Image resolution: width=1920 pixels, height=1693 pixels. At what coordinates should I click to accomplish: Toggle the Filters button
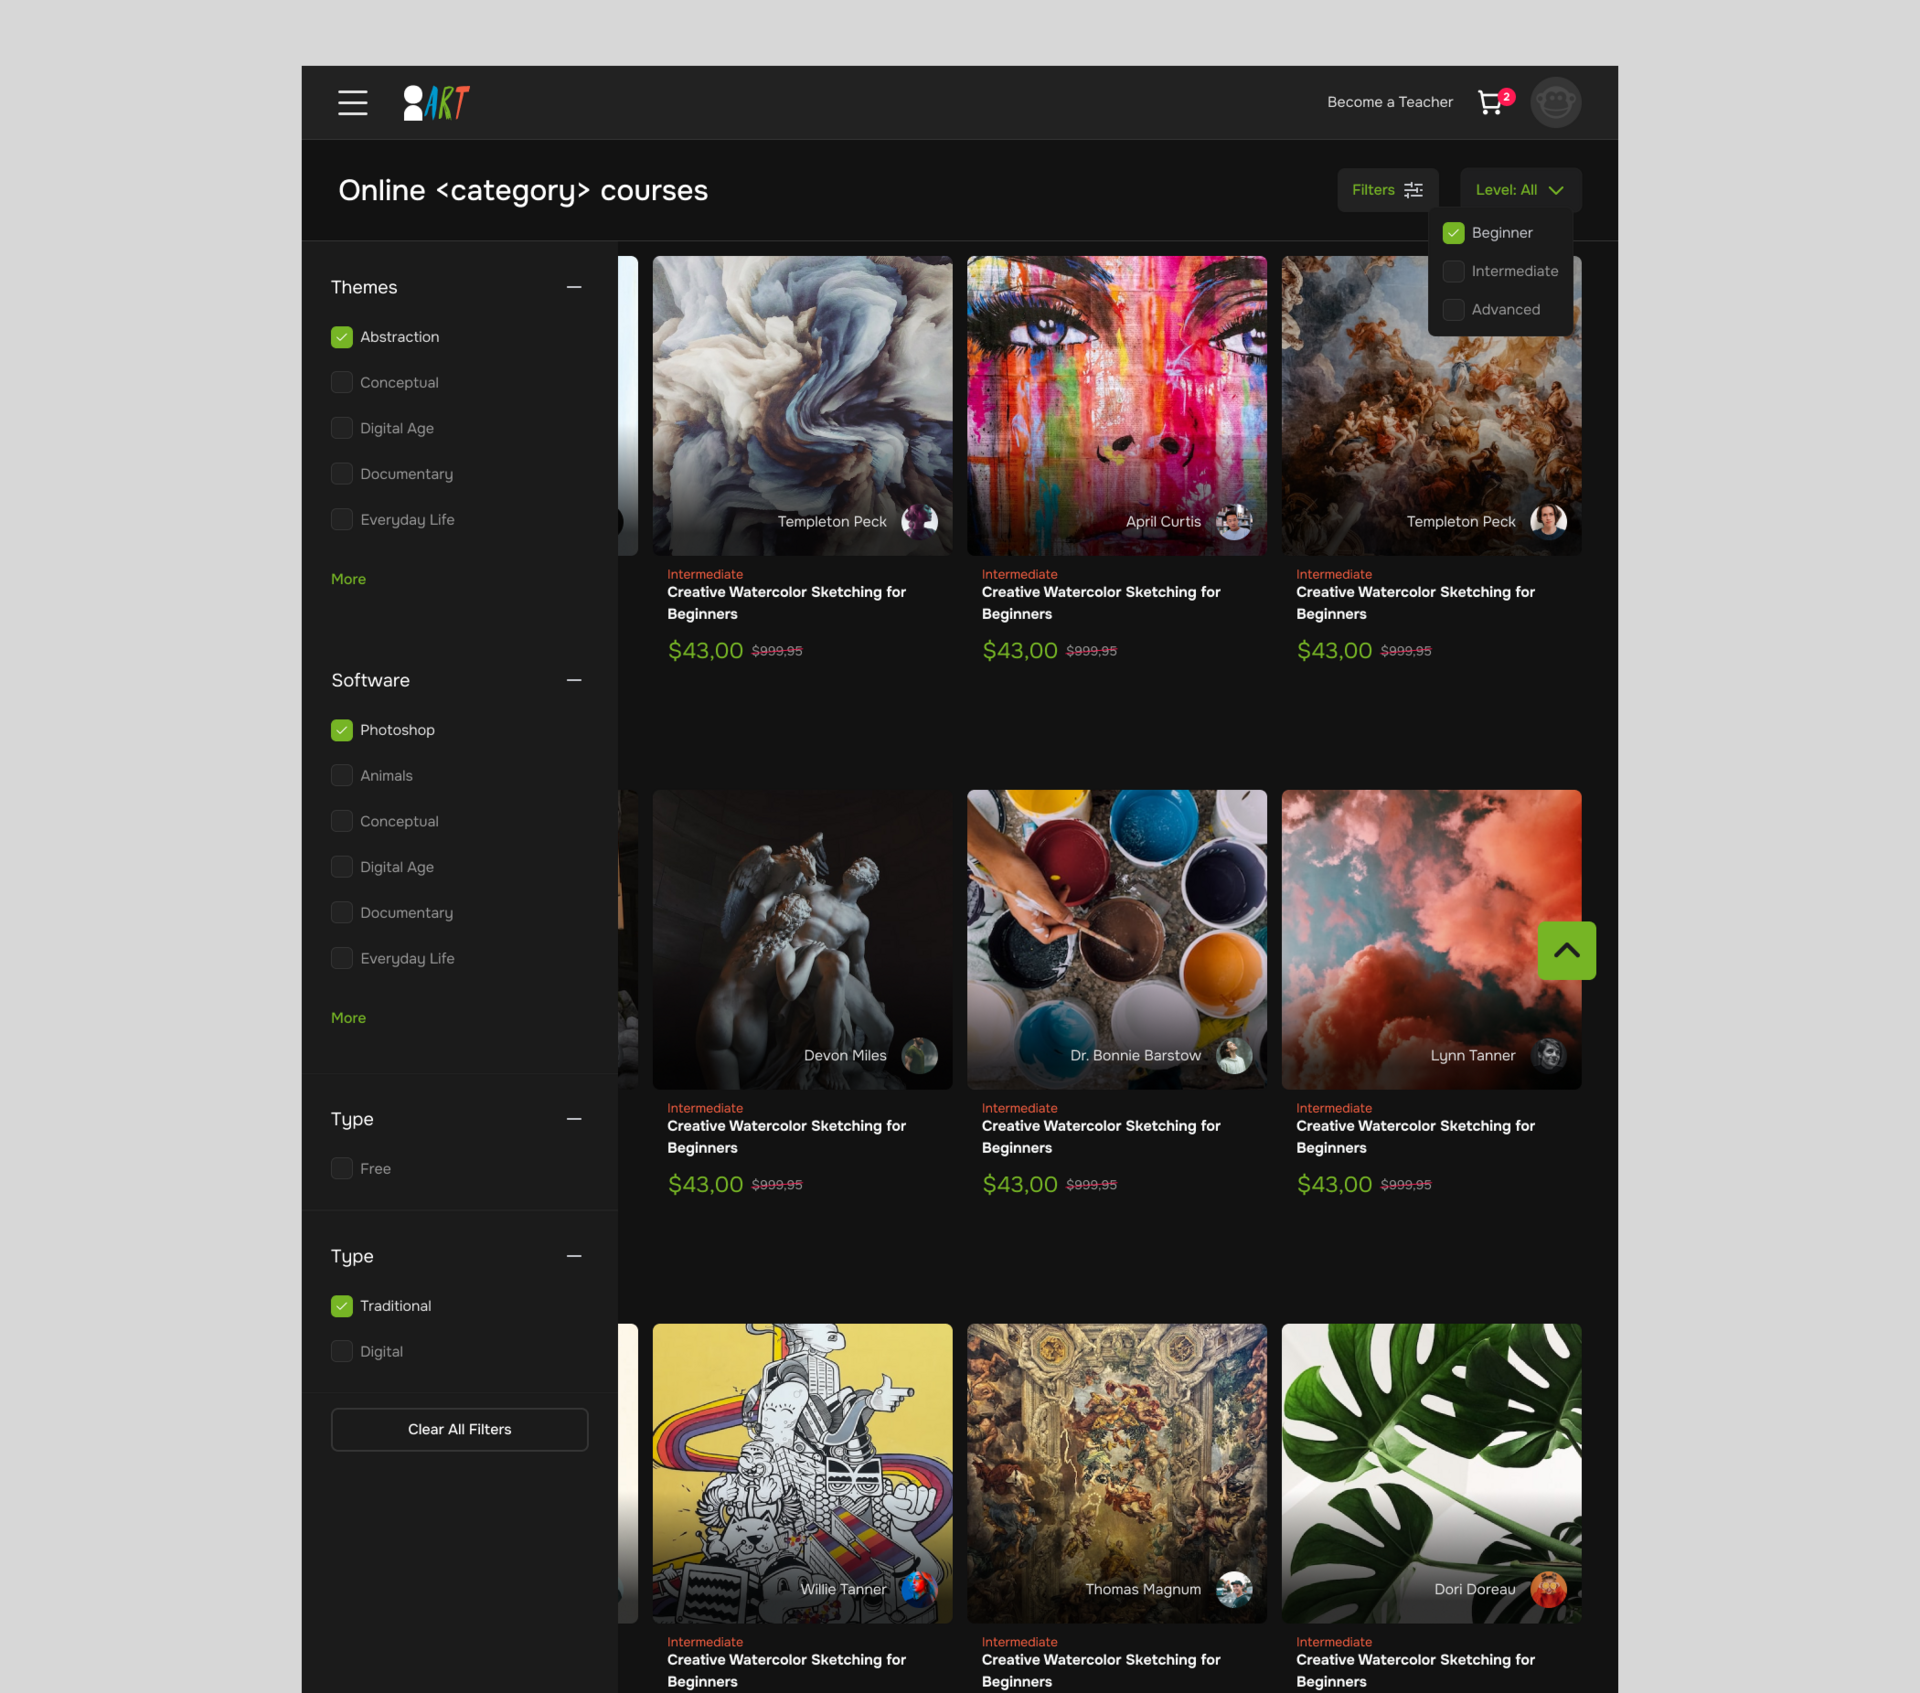1386,190
